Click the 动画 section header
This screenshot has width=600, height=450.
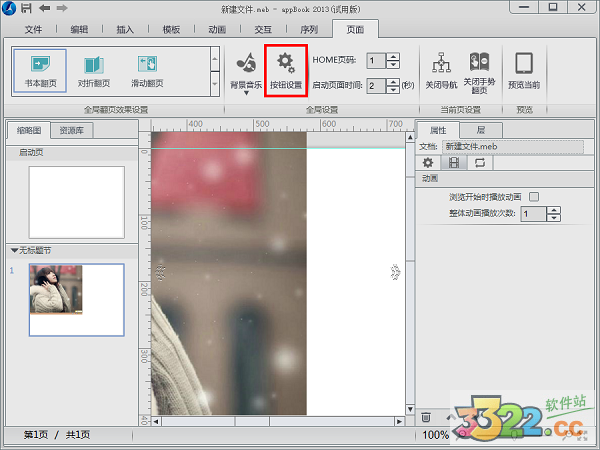click(x=505, y=178)
